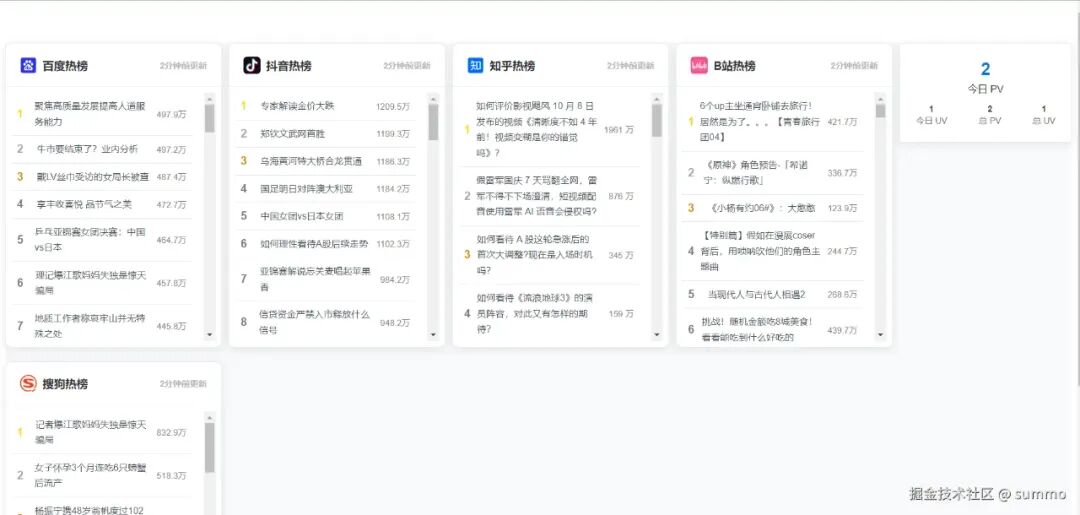1080x515 pixels.
Task: Click the Sogou S logo icon
Action: (x=28, y=383)
